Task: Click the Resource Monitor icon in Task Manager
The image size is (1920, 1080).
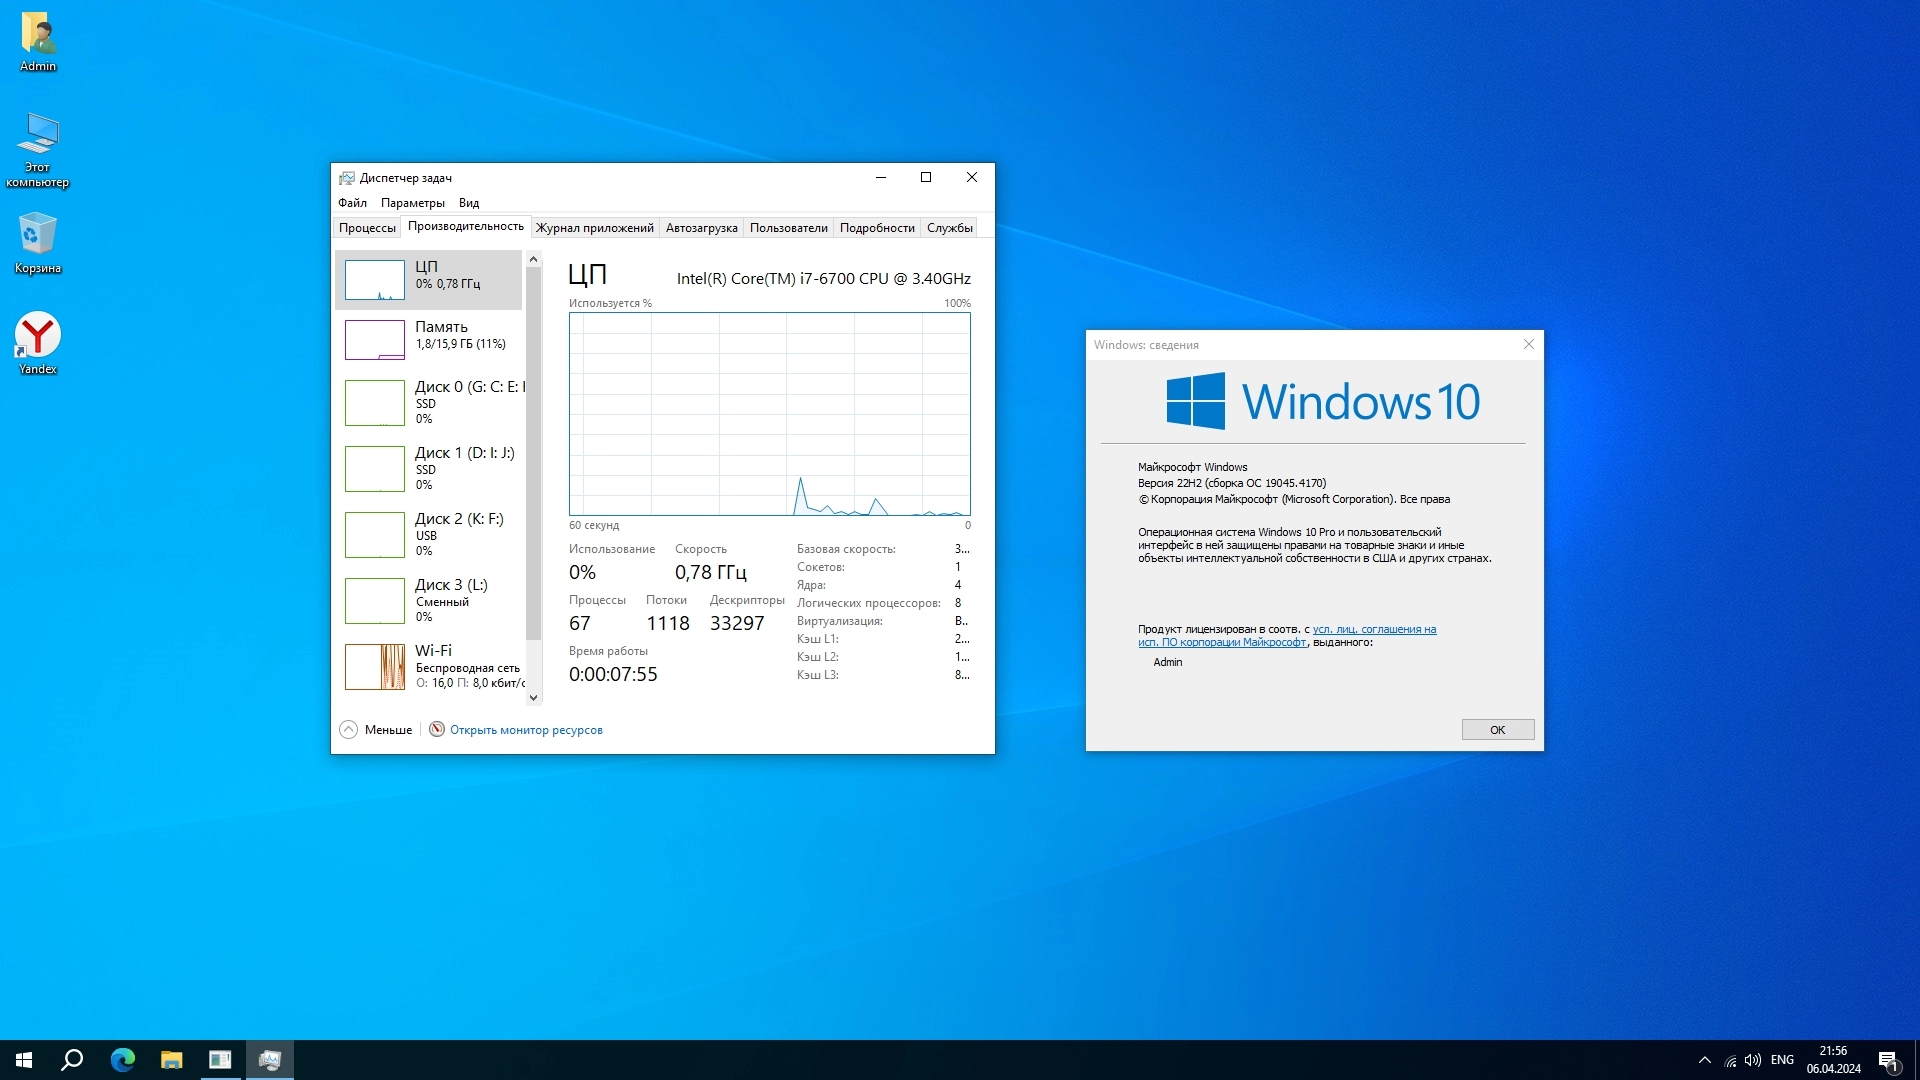Action: (x=437, y=730)
